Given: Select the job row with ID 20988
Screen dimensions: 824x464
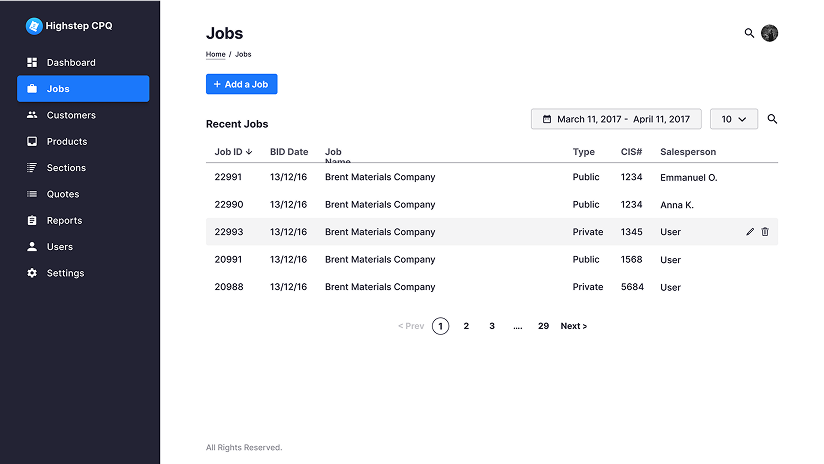Looking at the screenshot, I should coord(228,287).
